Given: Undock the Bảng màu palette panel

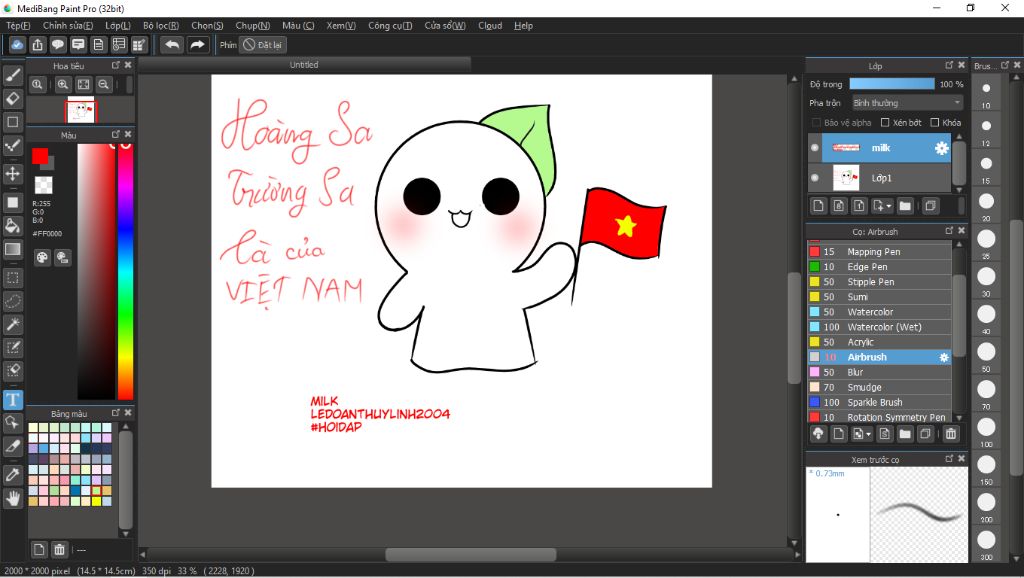Looking at the screenshot, I should coord(116,413).
